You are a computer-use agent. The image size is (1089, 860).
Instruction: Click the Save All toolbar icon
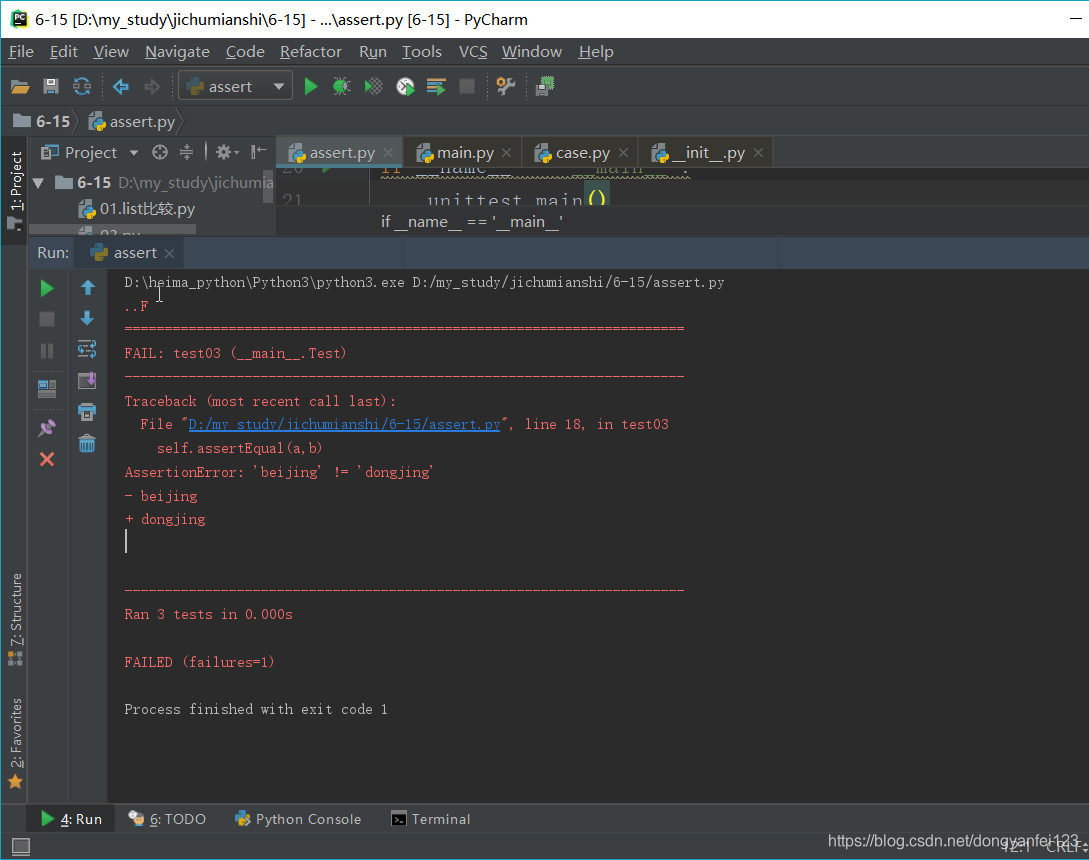tap(51, 86)
